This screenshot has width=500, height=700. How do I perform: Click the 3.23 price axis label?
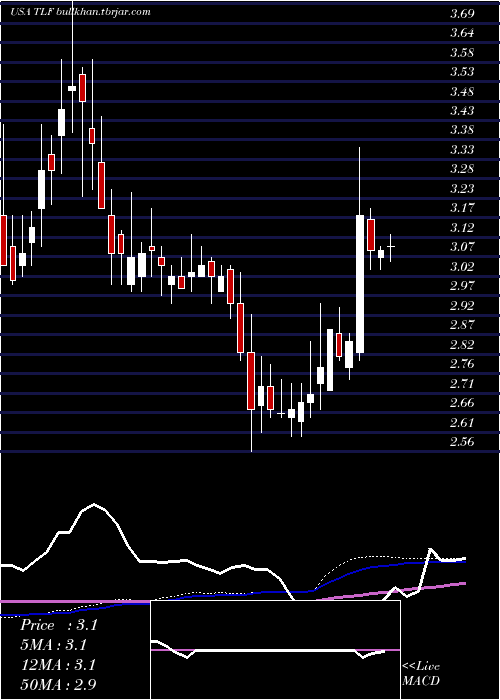[462, 189]
